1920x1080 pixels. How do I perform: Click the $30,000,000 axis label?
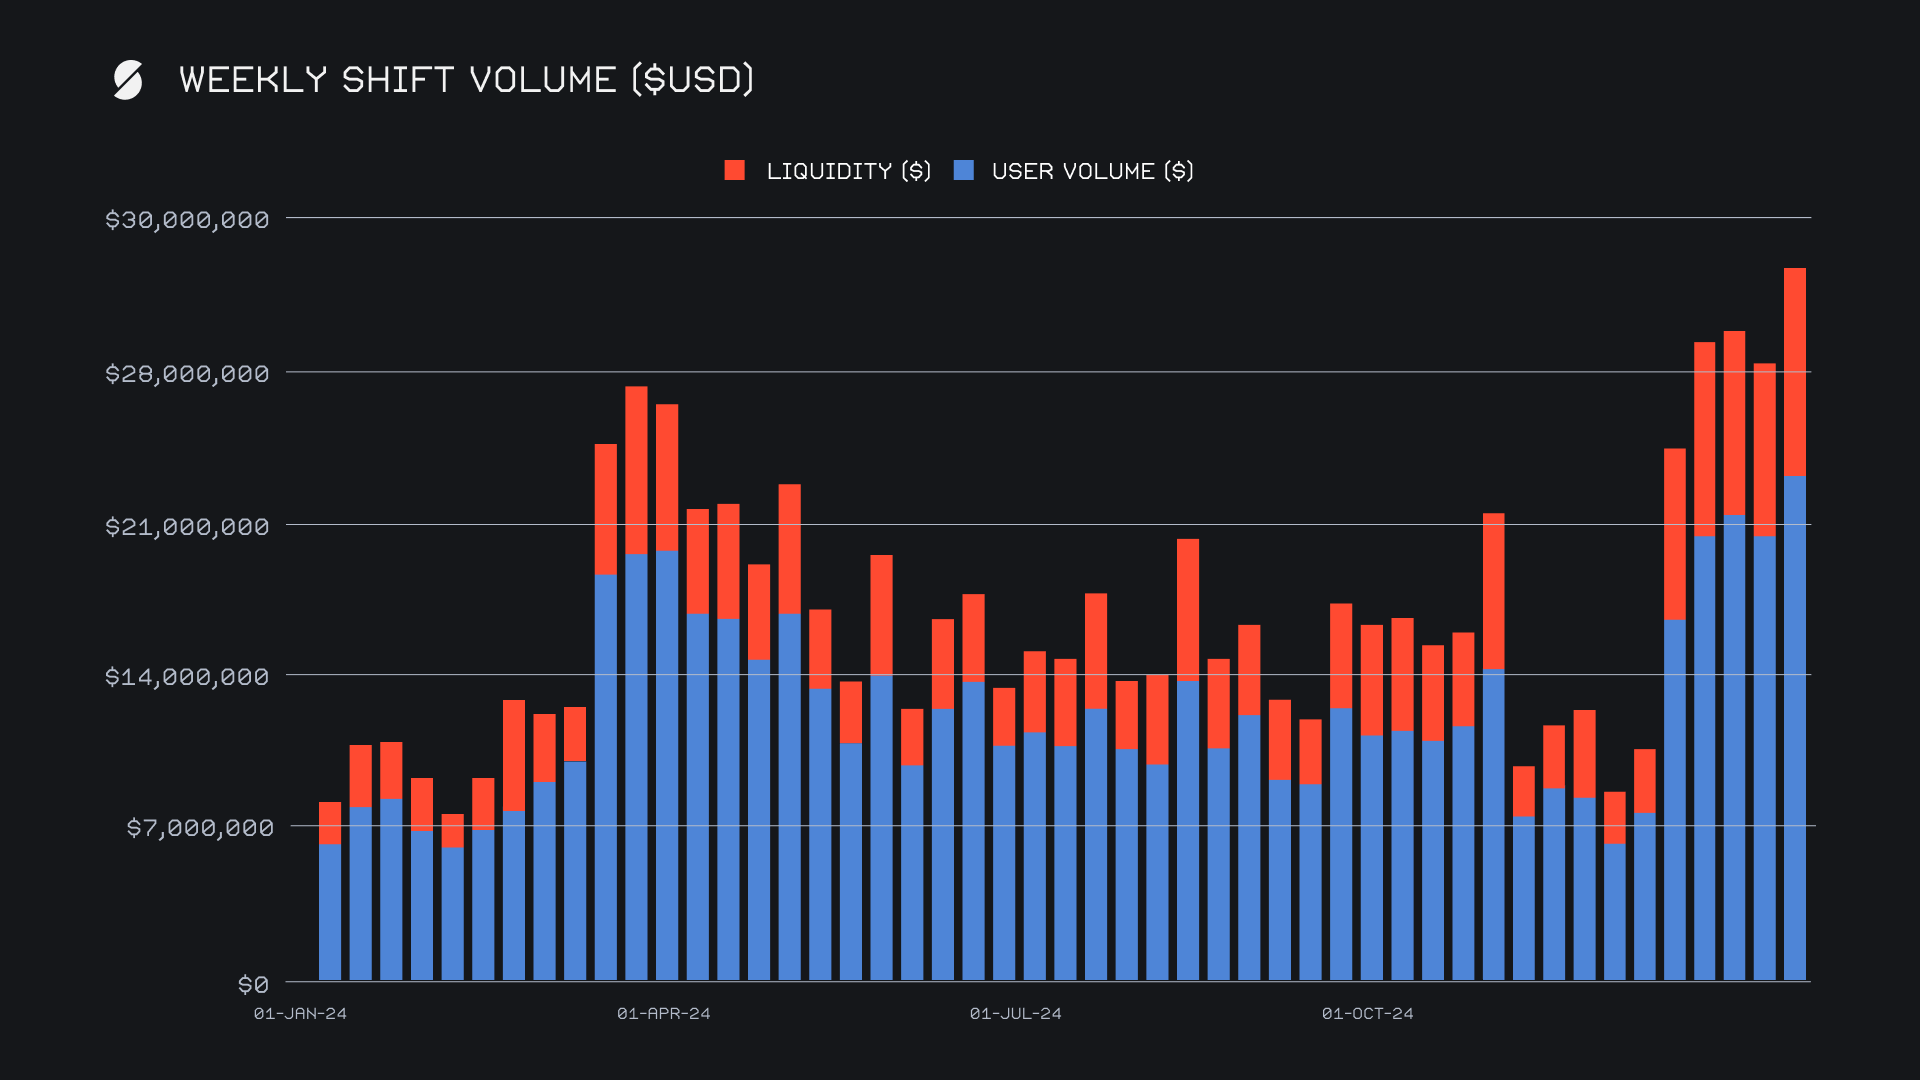coord(187,220)
